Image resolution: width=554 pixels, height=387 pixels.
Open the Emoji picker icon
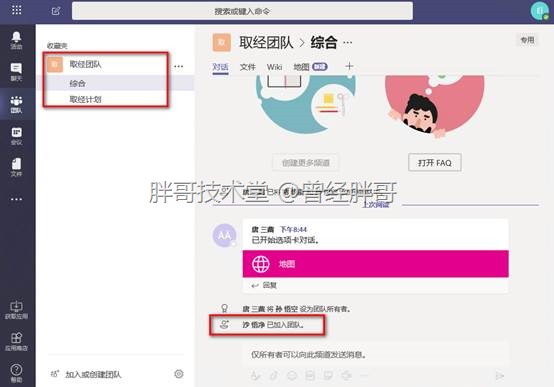coord(292,376)
